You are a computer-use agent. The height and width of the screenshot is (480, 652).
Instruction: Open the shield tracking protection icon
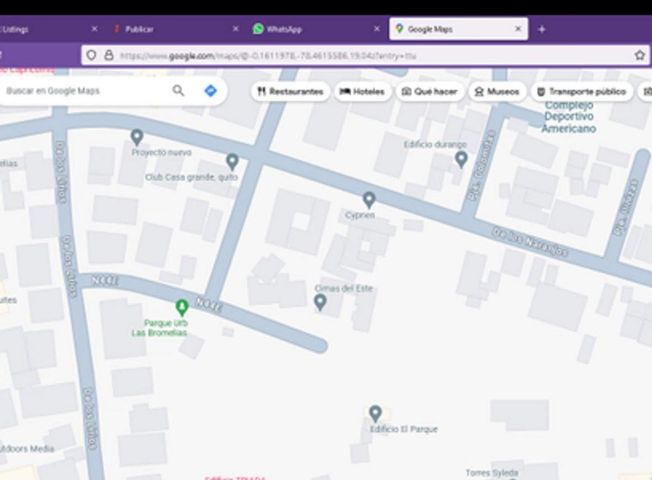point(91,55)
